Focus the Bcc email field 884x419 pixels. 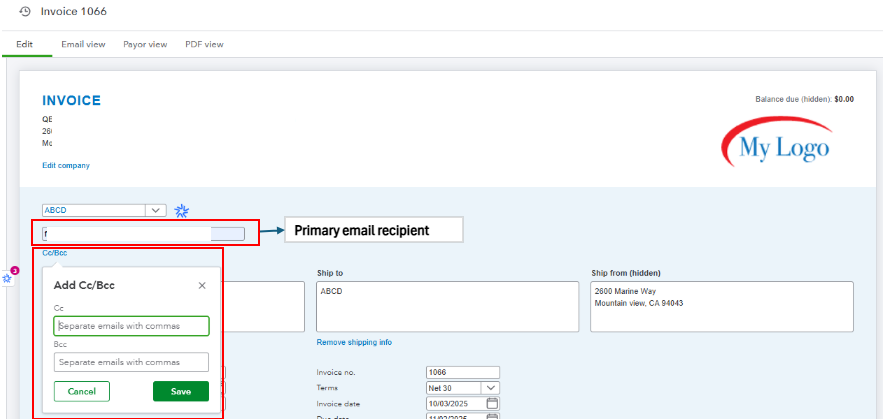tap(131, 362)
